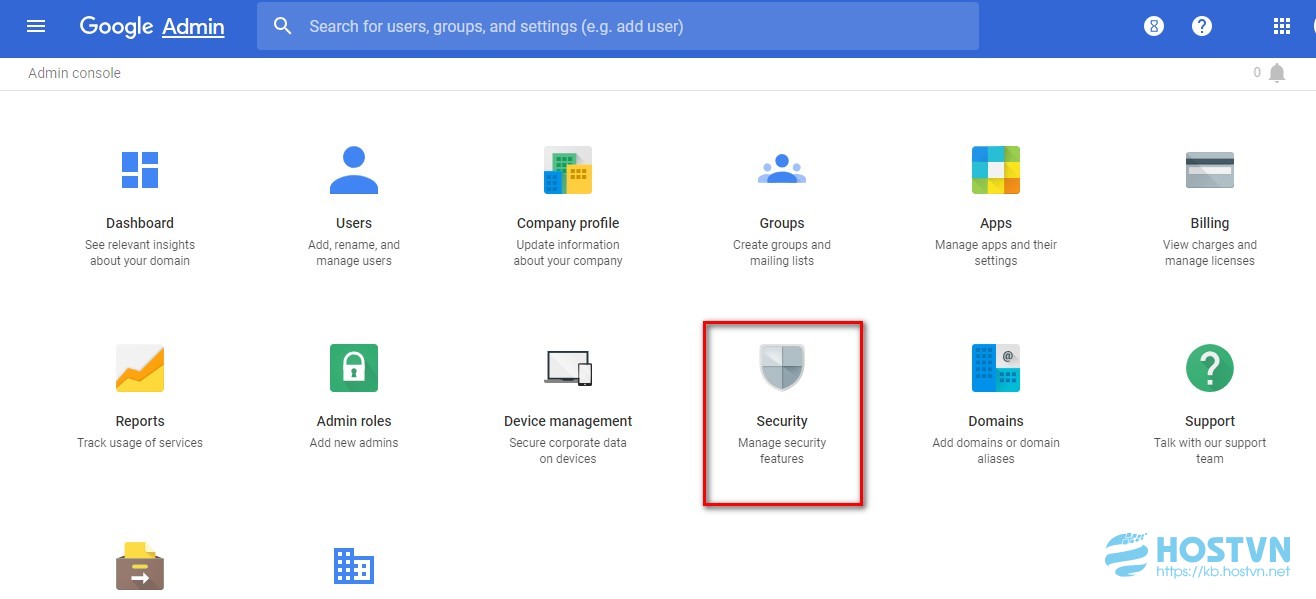Open the Users icon
This screenshot has height=599, width=1316.
354,170
